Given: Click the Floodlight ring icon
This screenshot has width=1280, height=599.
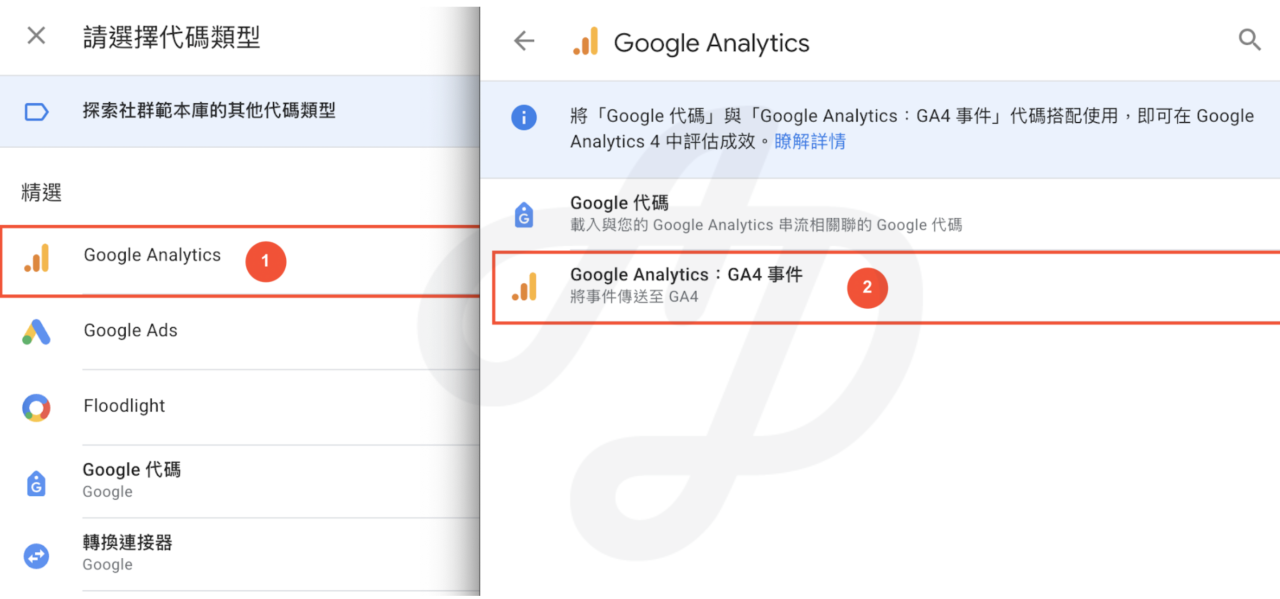Looking at the screenshot, I should tap(36, 407).
